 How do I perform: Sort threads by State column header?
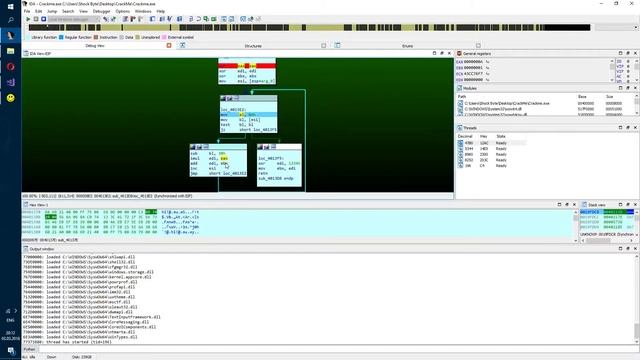pos(501,136)
